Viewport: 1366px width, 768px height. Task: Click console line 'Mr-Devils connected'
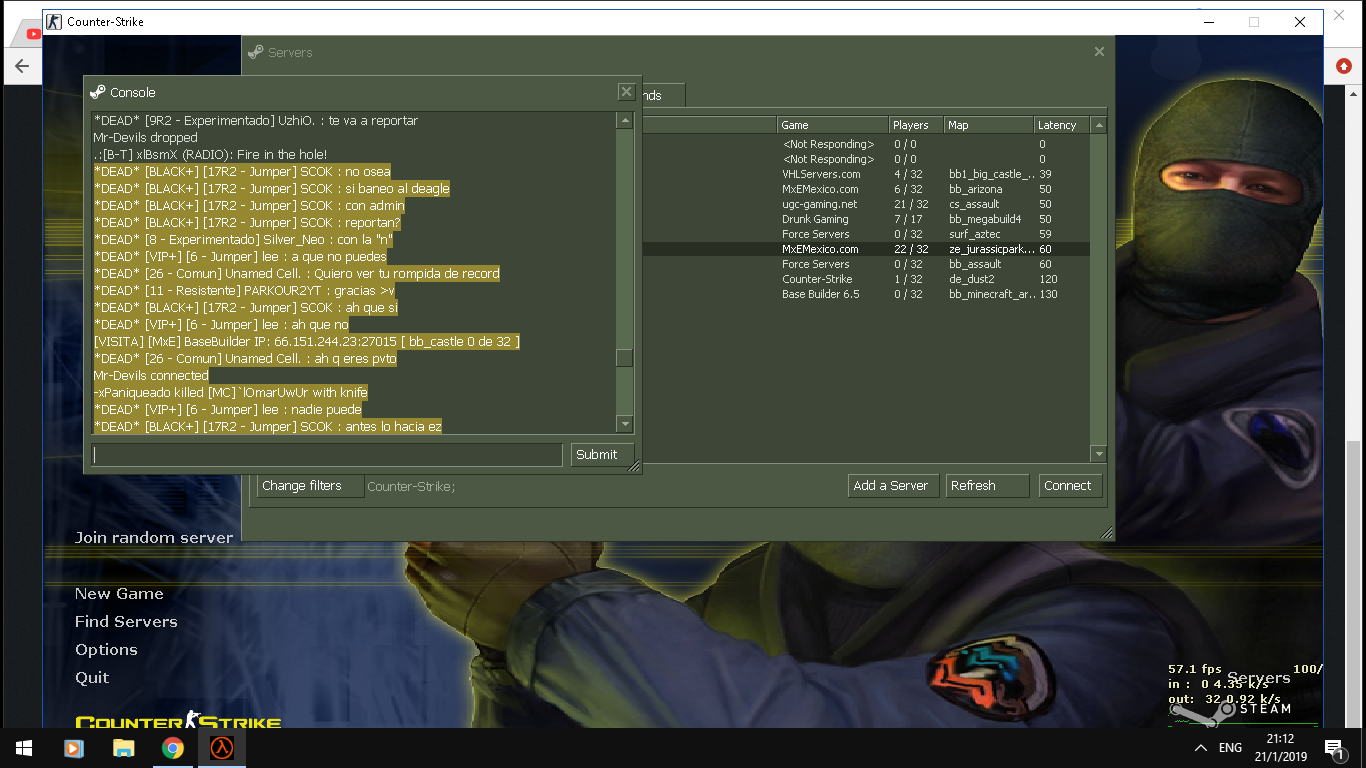click(x=151, y=376)
